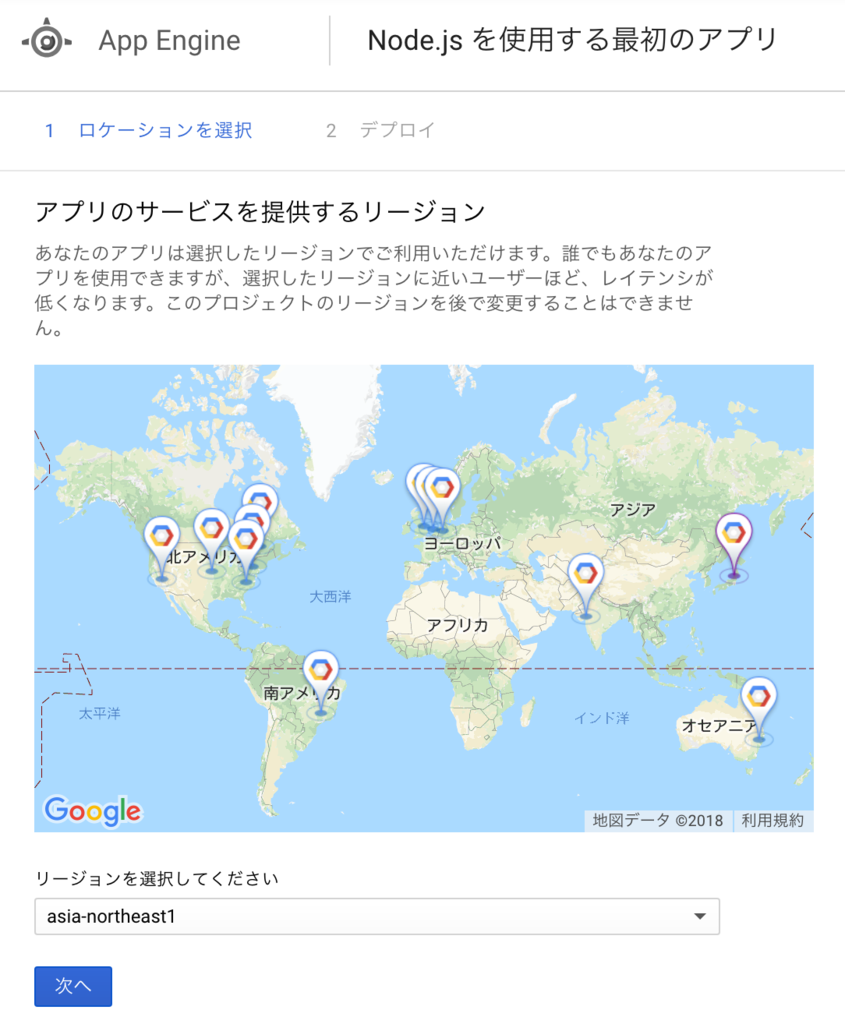Click the region dropdown arrow
The image size is (845, 1024).
click(699, 916)
